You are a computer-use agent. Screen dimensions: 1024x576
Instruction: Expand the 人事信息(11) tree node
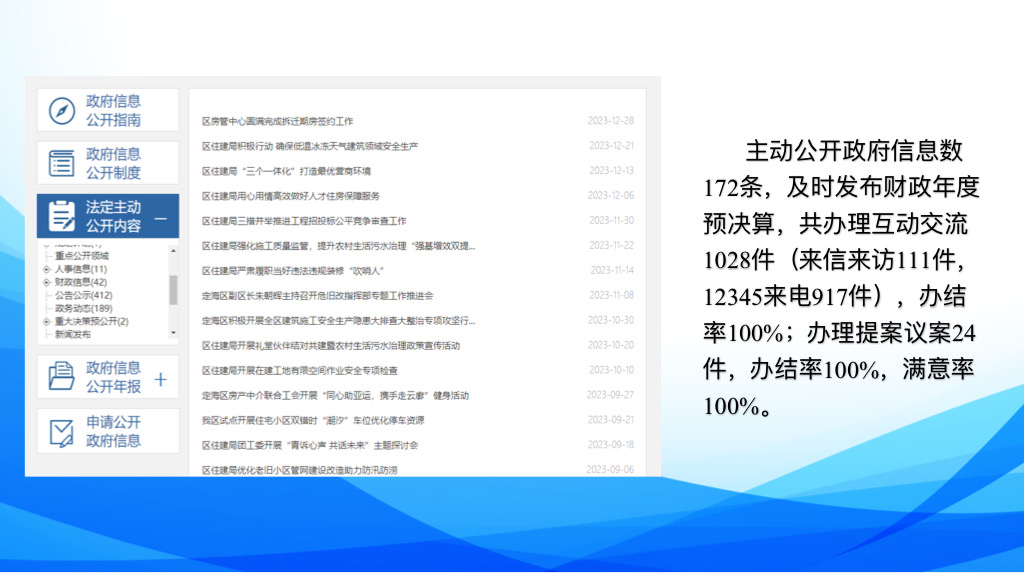[x=46, y=269]
